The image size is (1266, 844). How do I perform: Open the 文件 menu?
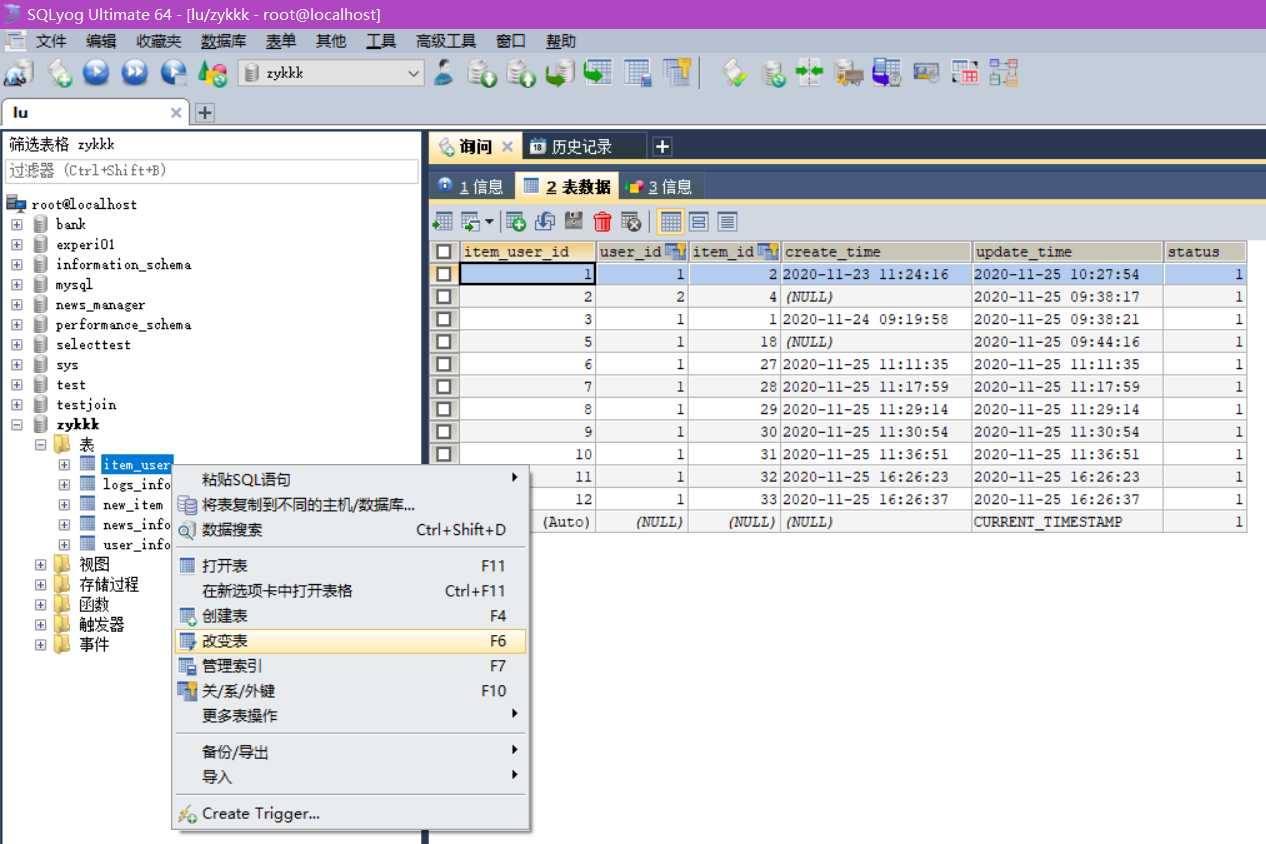point(51,41)
